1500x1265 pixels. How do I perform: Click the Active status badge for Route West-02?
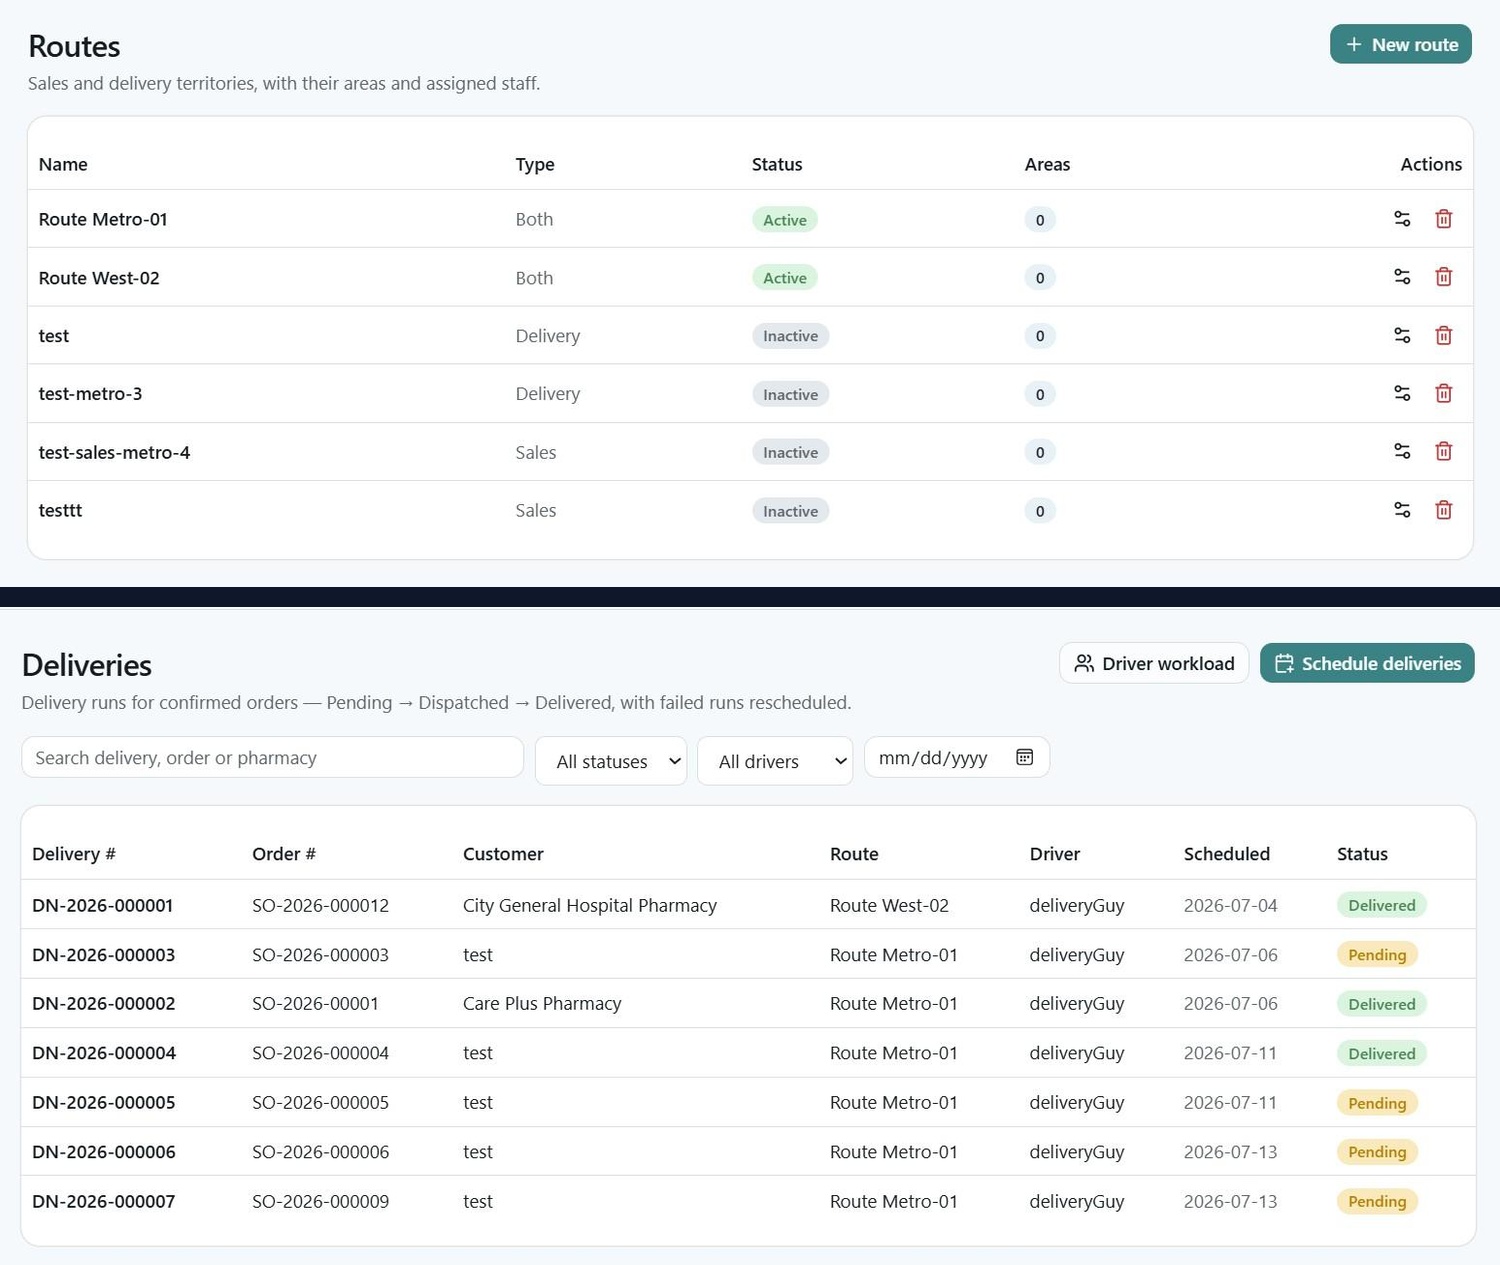pyautogui.click(x=785, y=278)
